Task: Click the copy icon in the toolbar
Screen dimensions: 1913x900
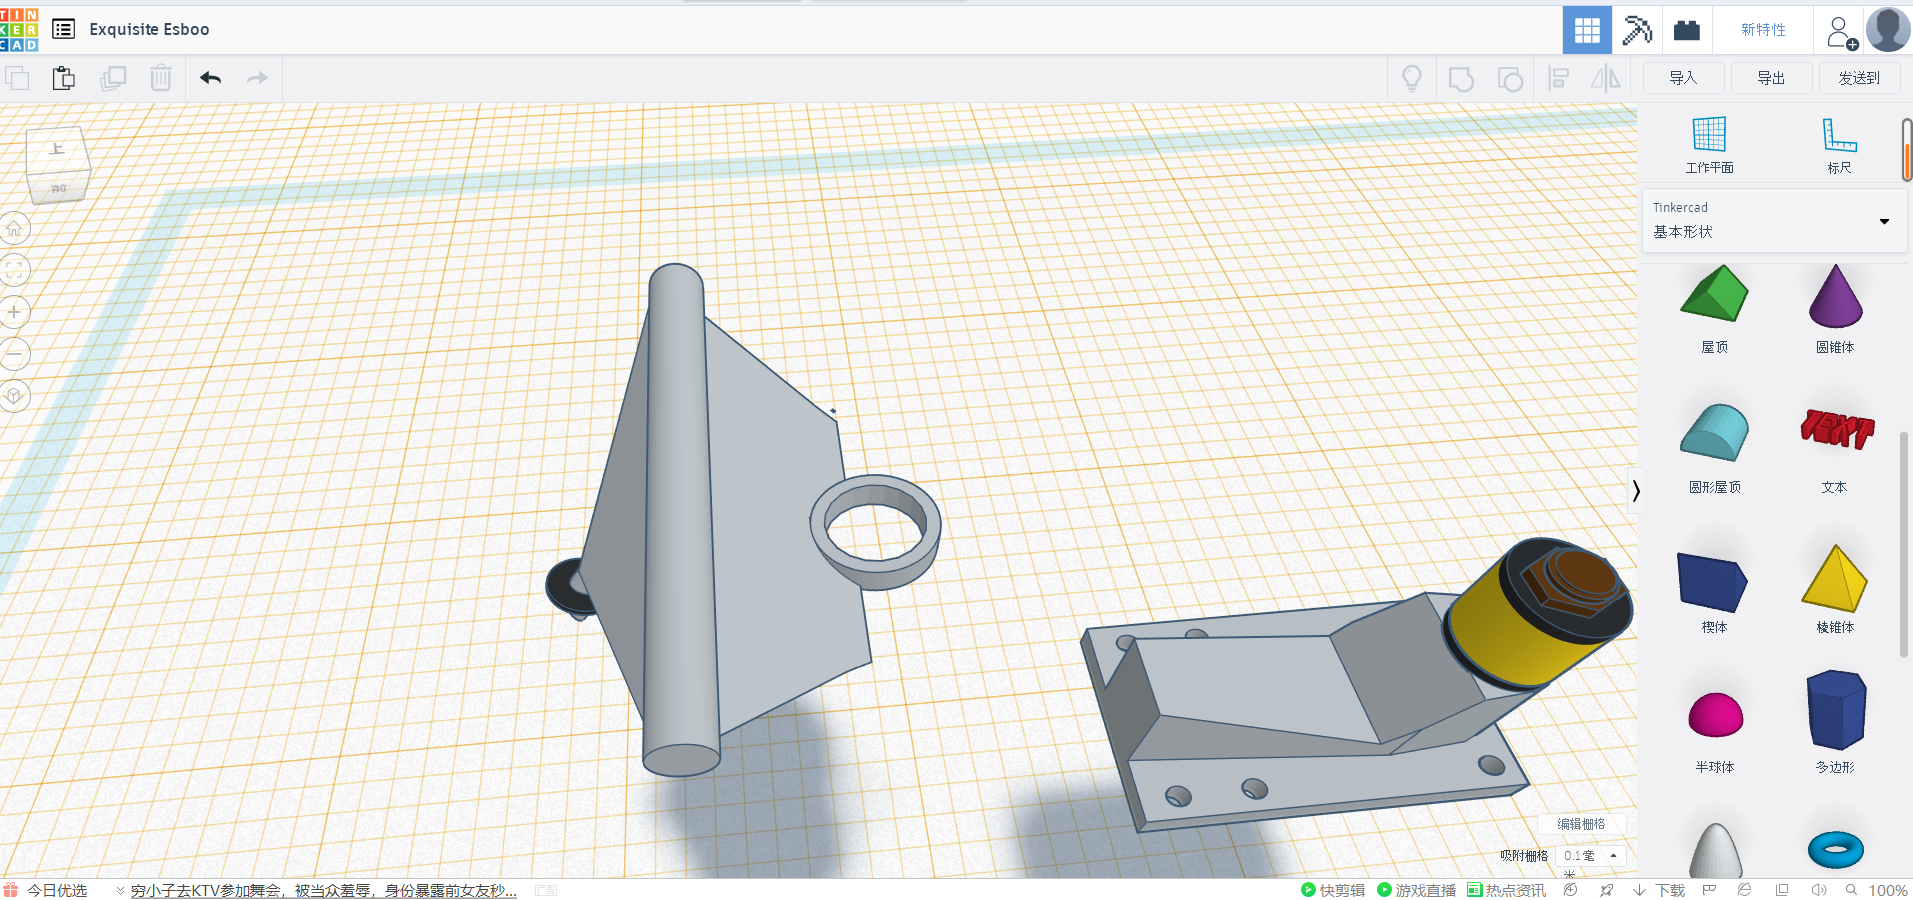Action: tap(17, 78)
